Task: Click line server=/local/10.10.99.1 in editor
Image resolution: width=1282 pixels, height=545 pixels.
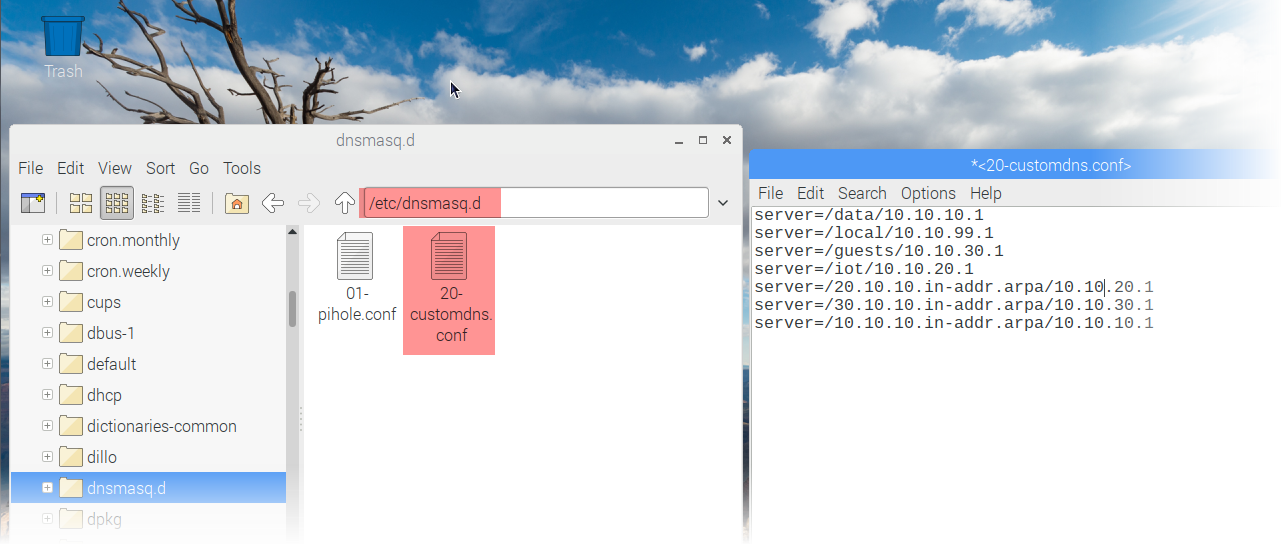Action: 874,233
